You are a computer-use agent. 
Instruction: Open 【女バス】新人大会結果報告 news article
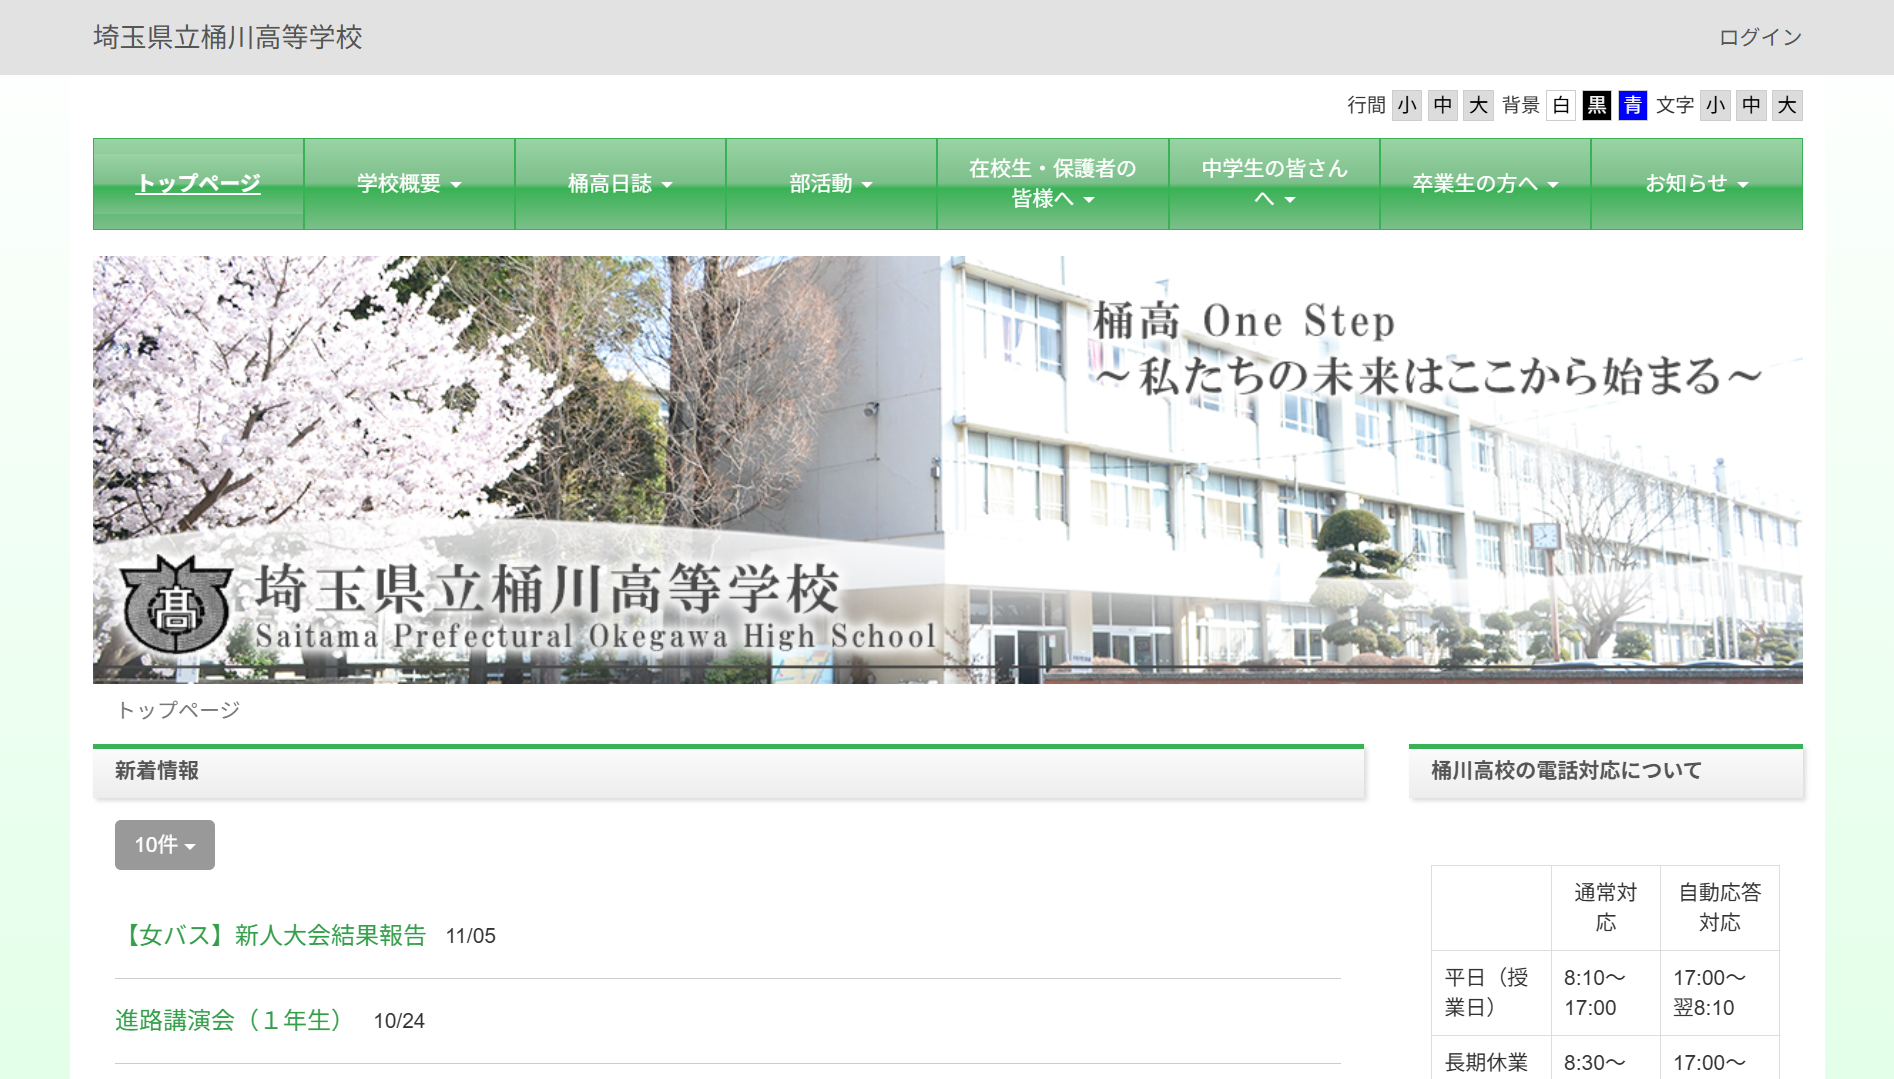(271, 936)
